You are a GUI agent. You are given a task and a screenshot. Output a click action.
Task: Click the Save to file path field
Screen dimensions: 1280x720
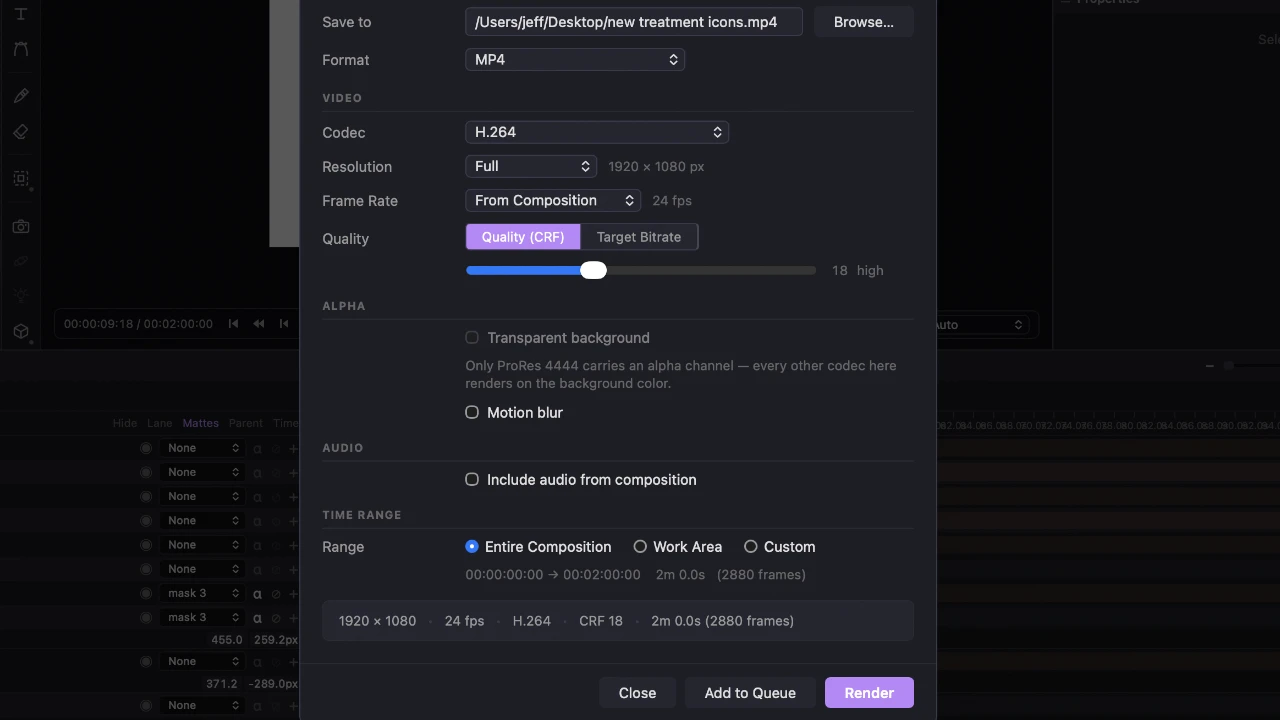click(634, 22)
